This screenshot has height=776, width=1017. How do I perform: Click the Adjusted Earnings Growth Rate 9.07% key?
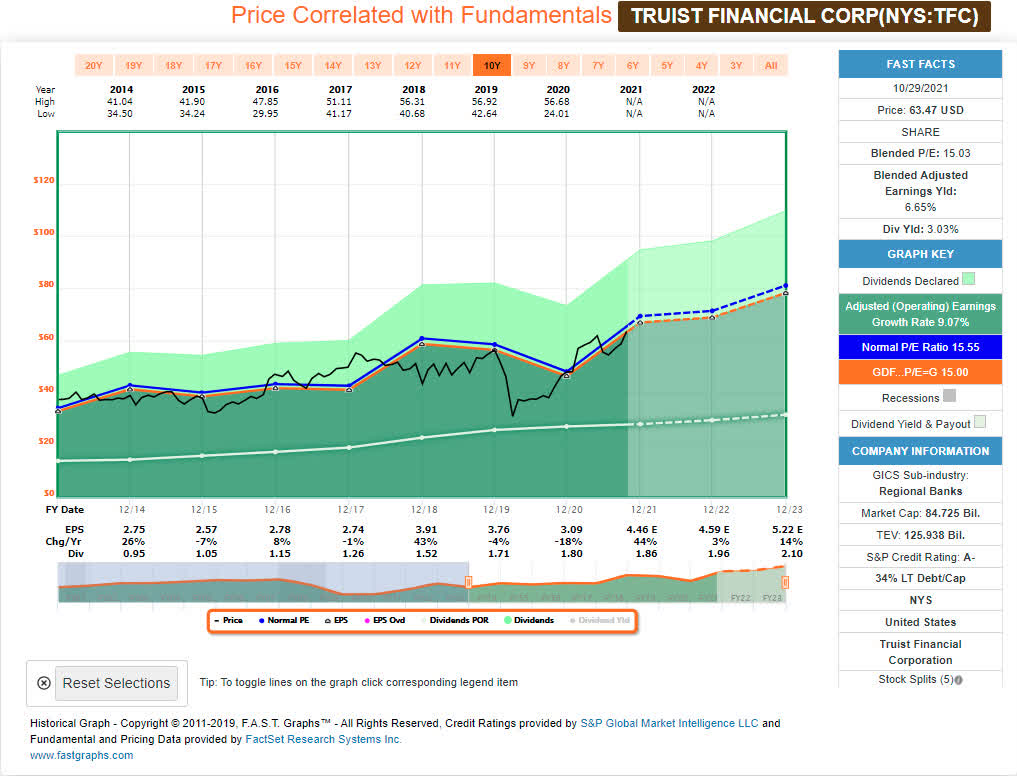920,314
